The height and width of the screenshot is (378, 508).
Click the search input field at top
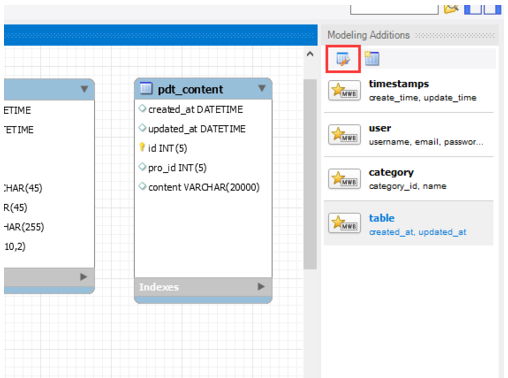click(394, 9)
